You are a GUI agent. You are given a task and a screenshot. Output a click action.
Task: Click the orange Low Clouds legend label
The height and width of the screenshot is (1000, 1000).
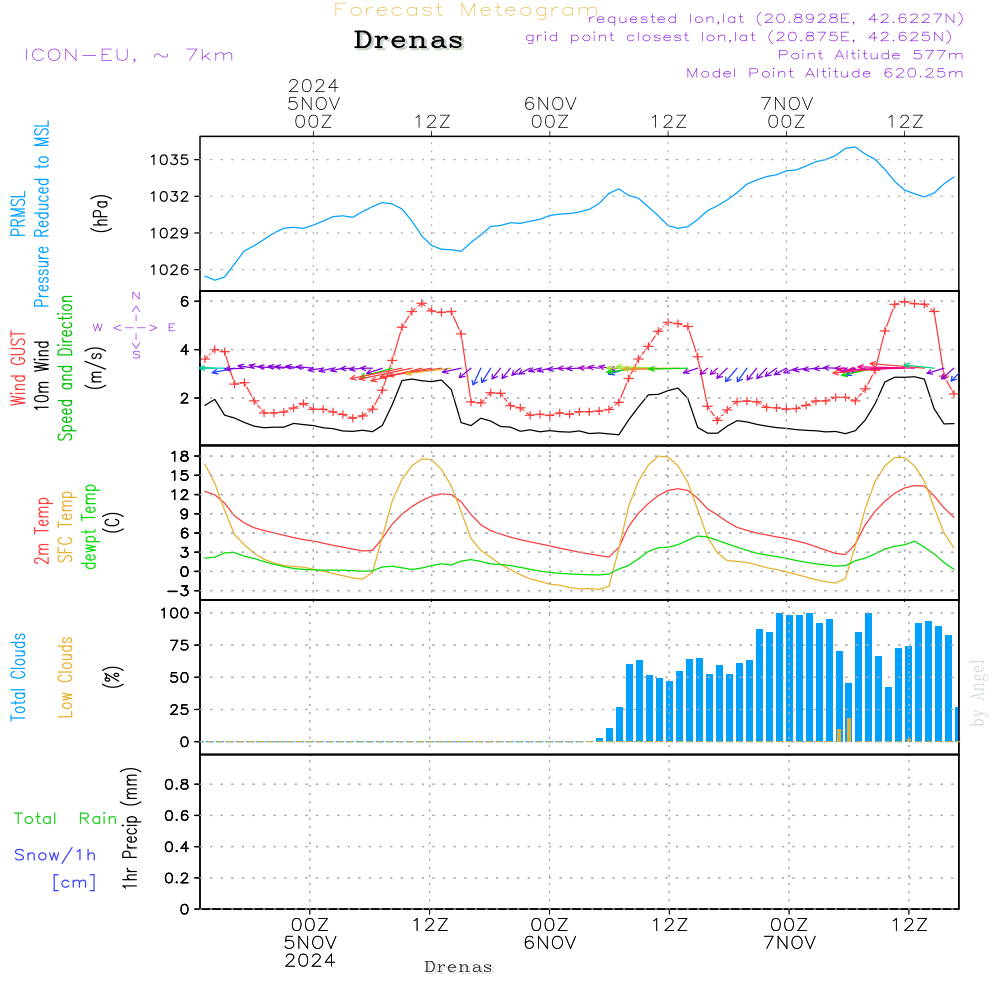(66, 677)
